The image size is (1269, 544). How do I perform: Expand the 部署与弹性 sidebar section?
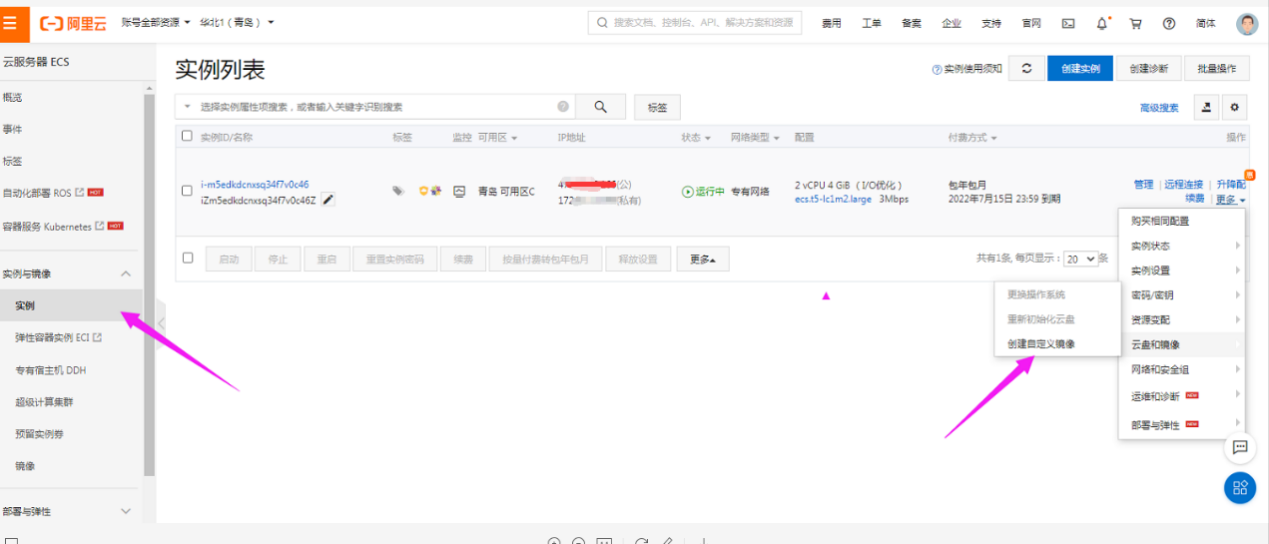126,511
